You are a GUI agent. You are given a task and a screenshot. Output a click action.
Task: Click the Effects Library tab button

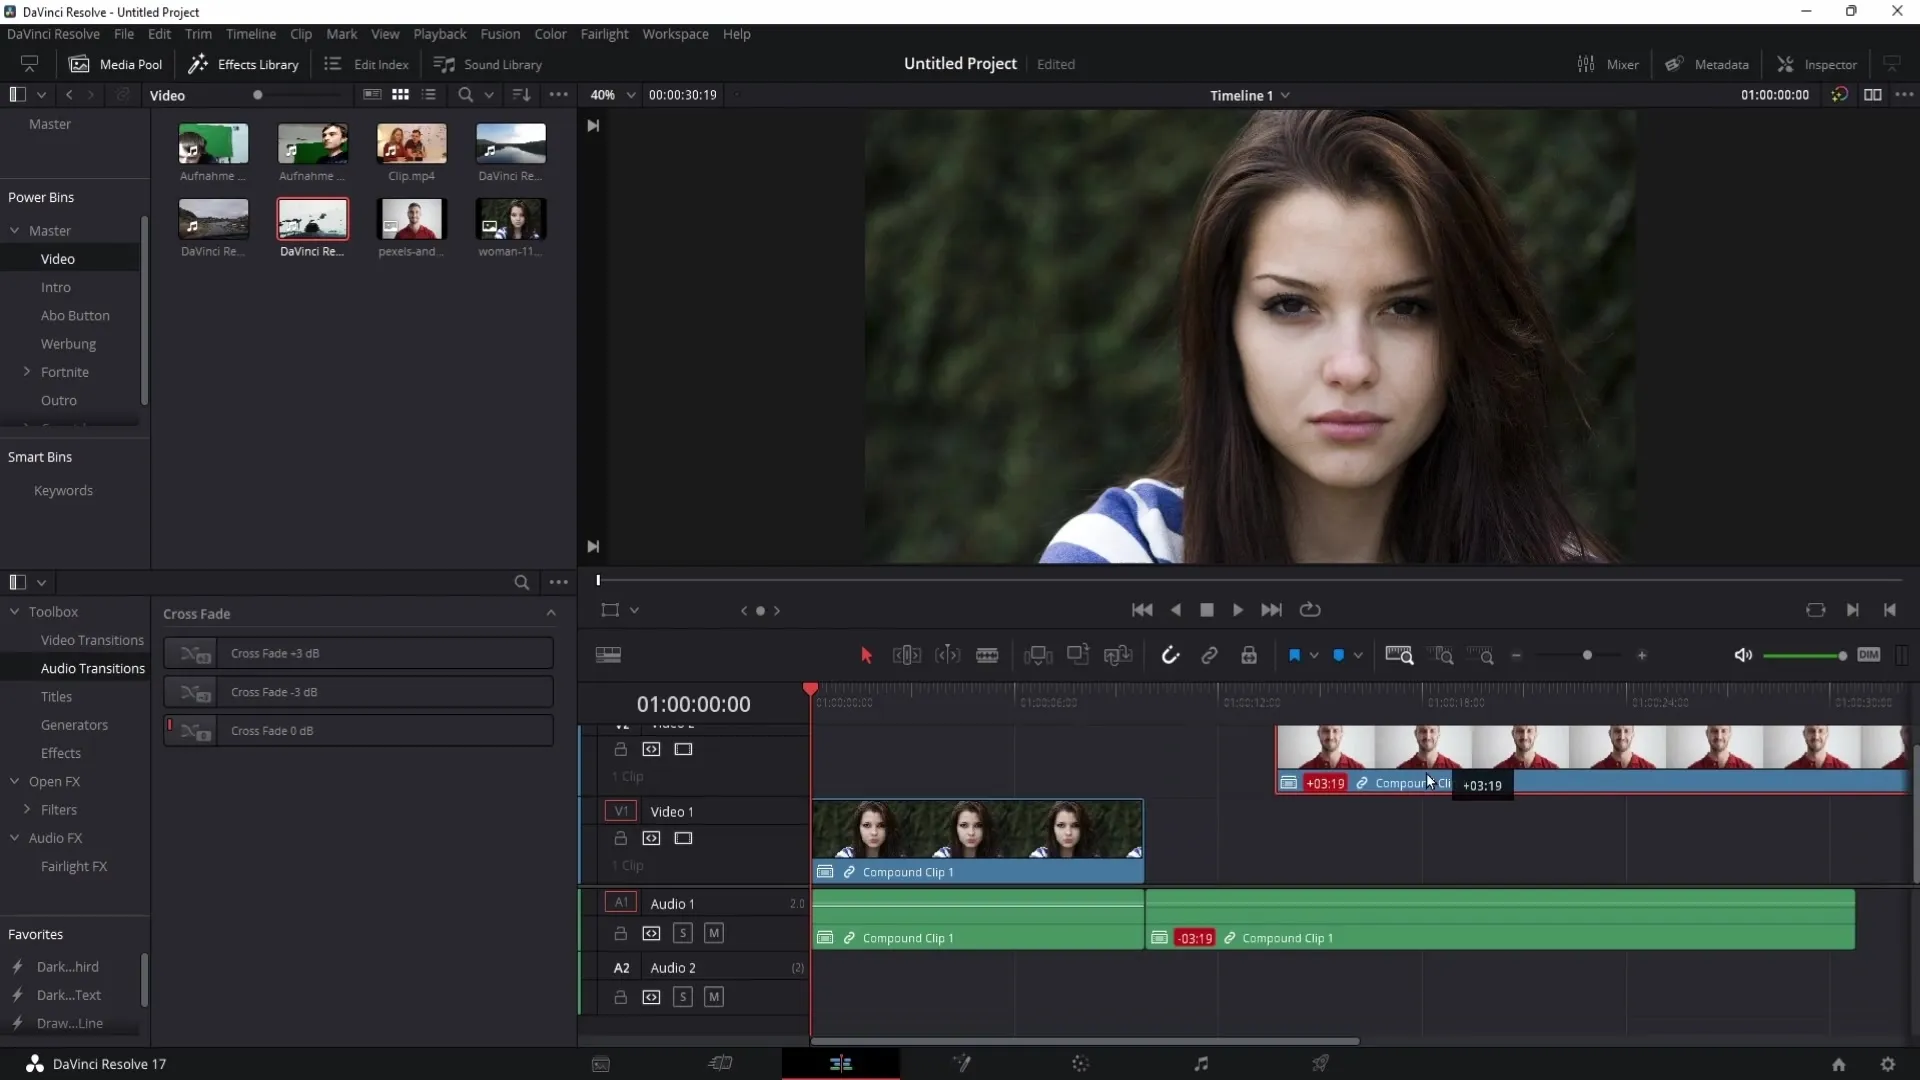tap(243, 63)
